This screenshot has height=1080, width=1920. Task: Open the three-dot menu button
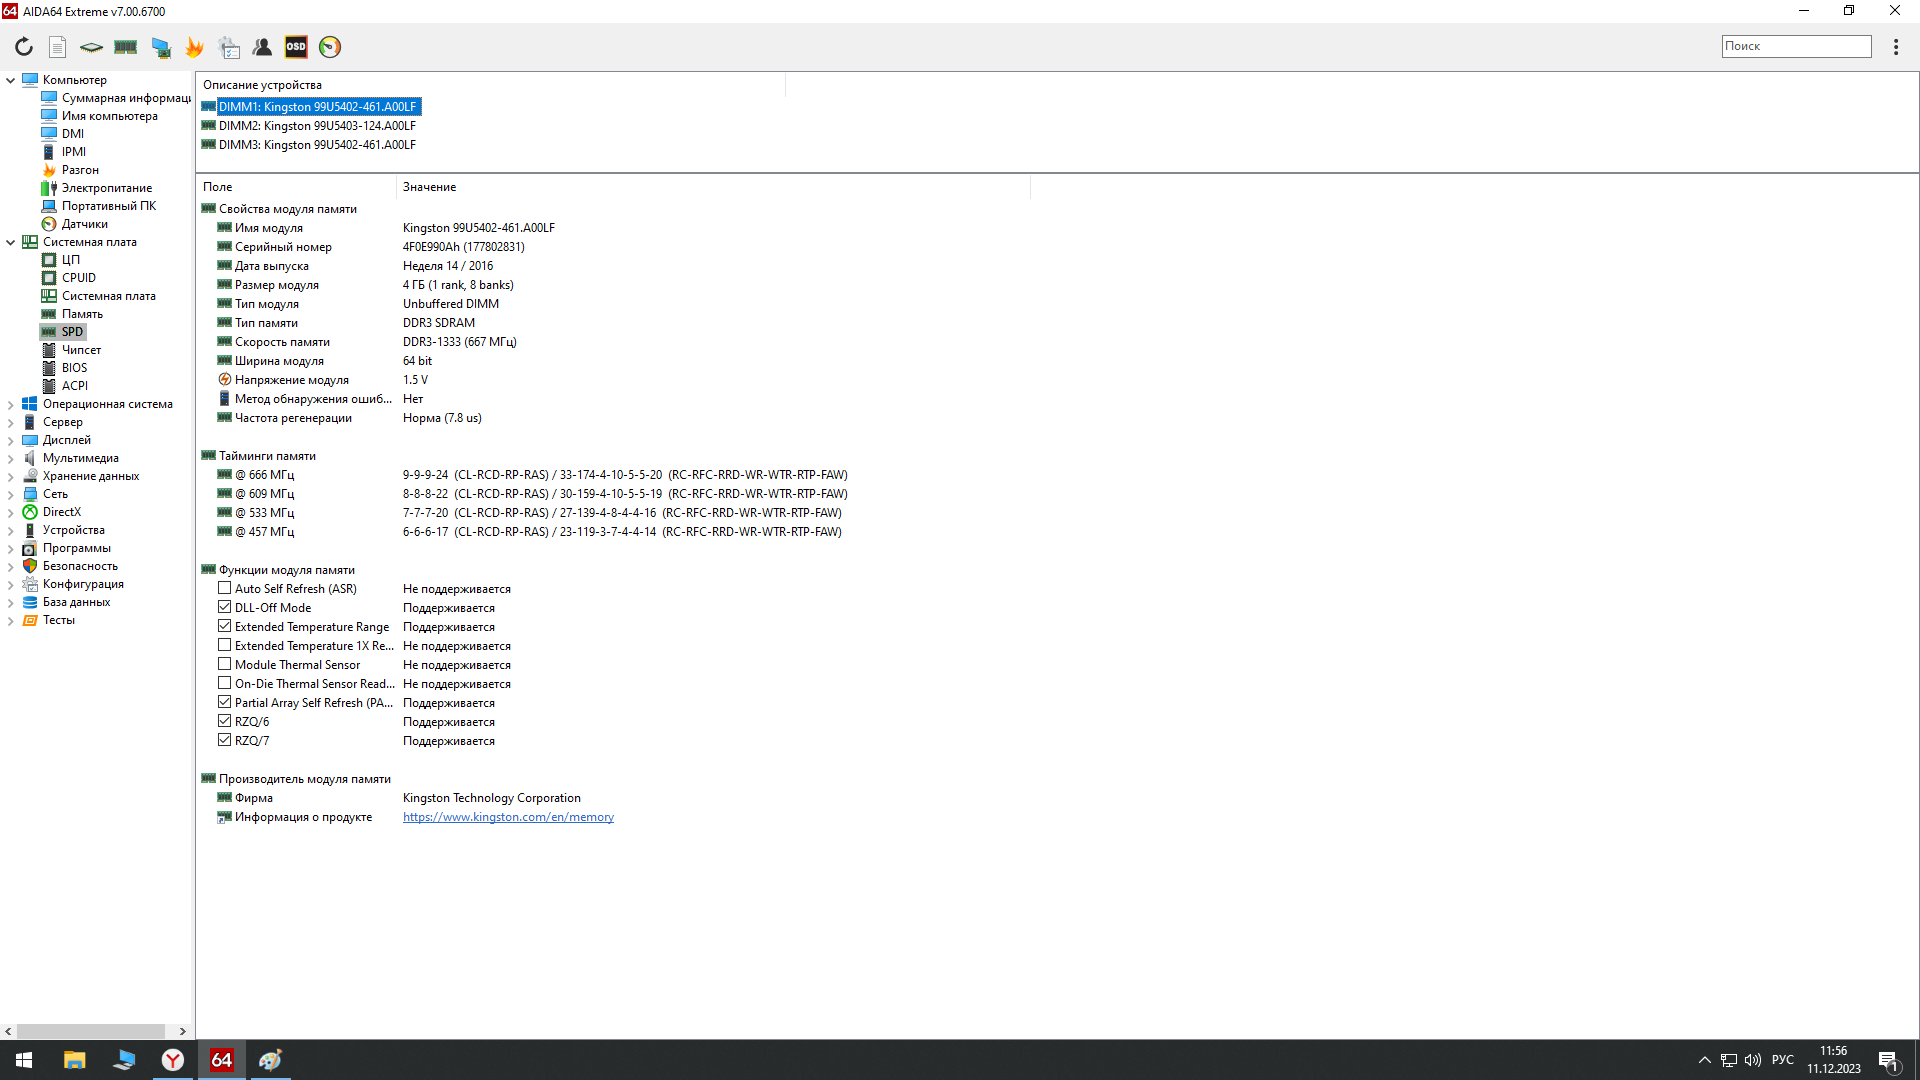[x=1895, y=47]
